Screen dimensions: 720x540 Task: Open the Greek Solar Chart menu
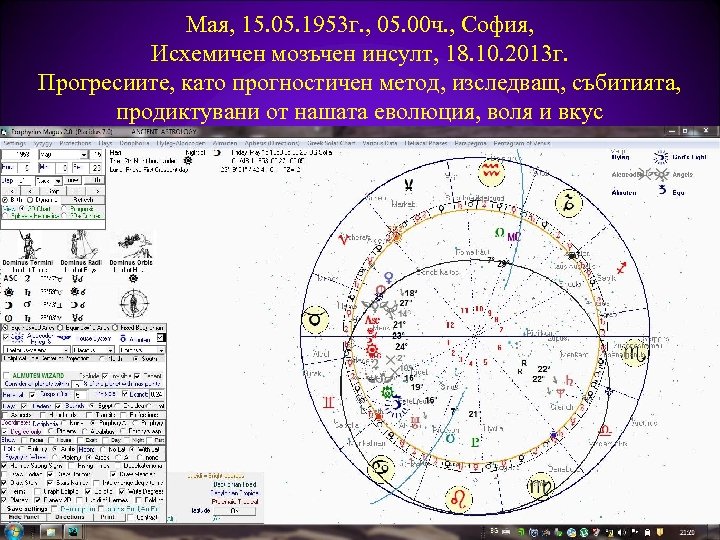click(x=331, y=143)
